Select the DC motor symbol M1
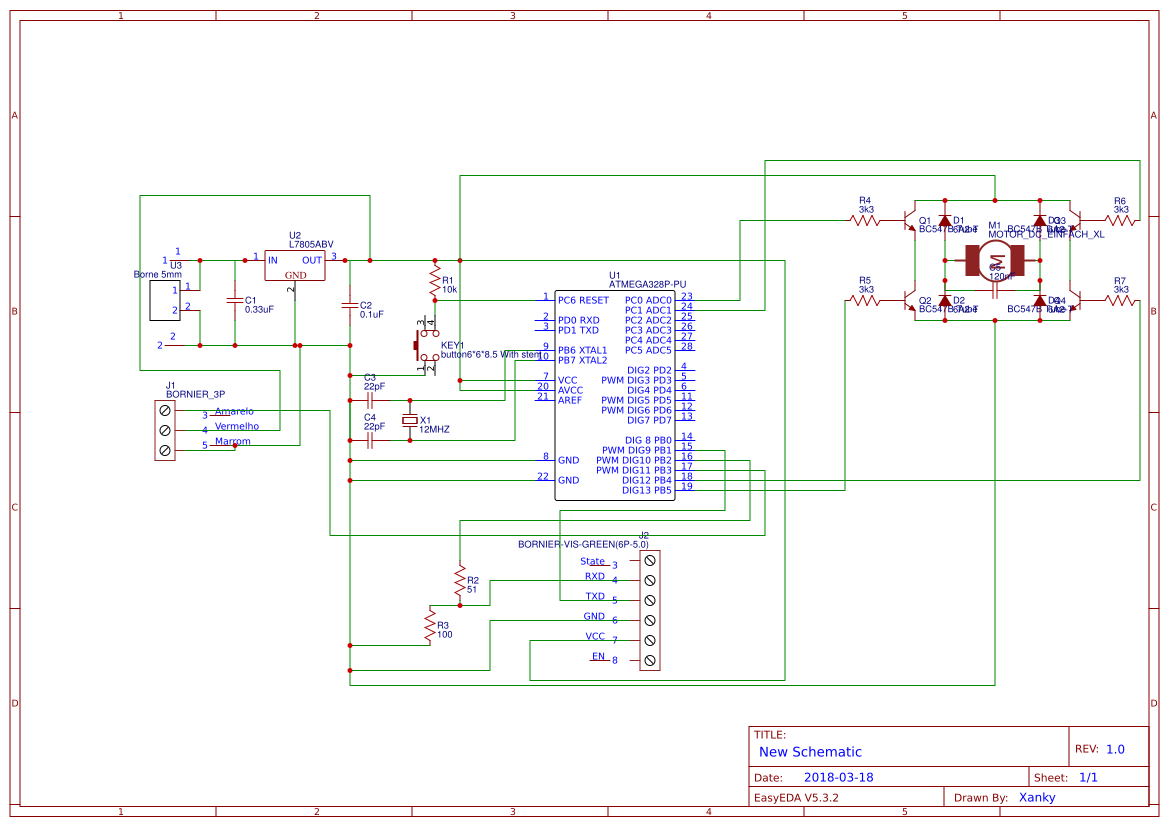This screenshot has width=1169, height=827. click(995, 261)
